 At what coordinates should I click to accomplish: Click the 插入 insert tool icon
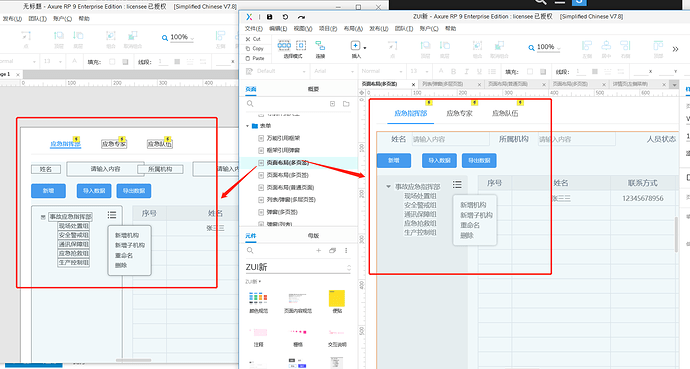point(355,46)
